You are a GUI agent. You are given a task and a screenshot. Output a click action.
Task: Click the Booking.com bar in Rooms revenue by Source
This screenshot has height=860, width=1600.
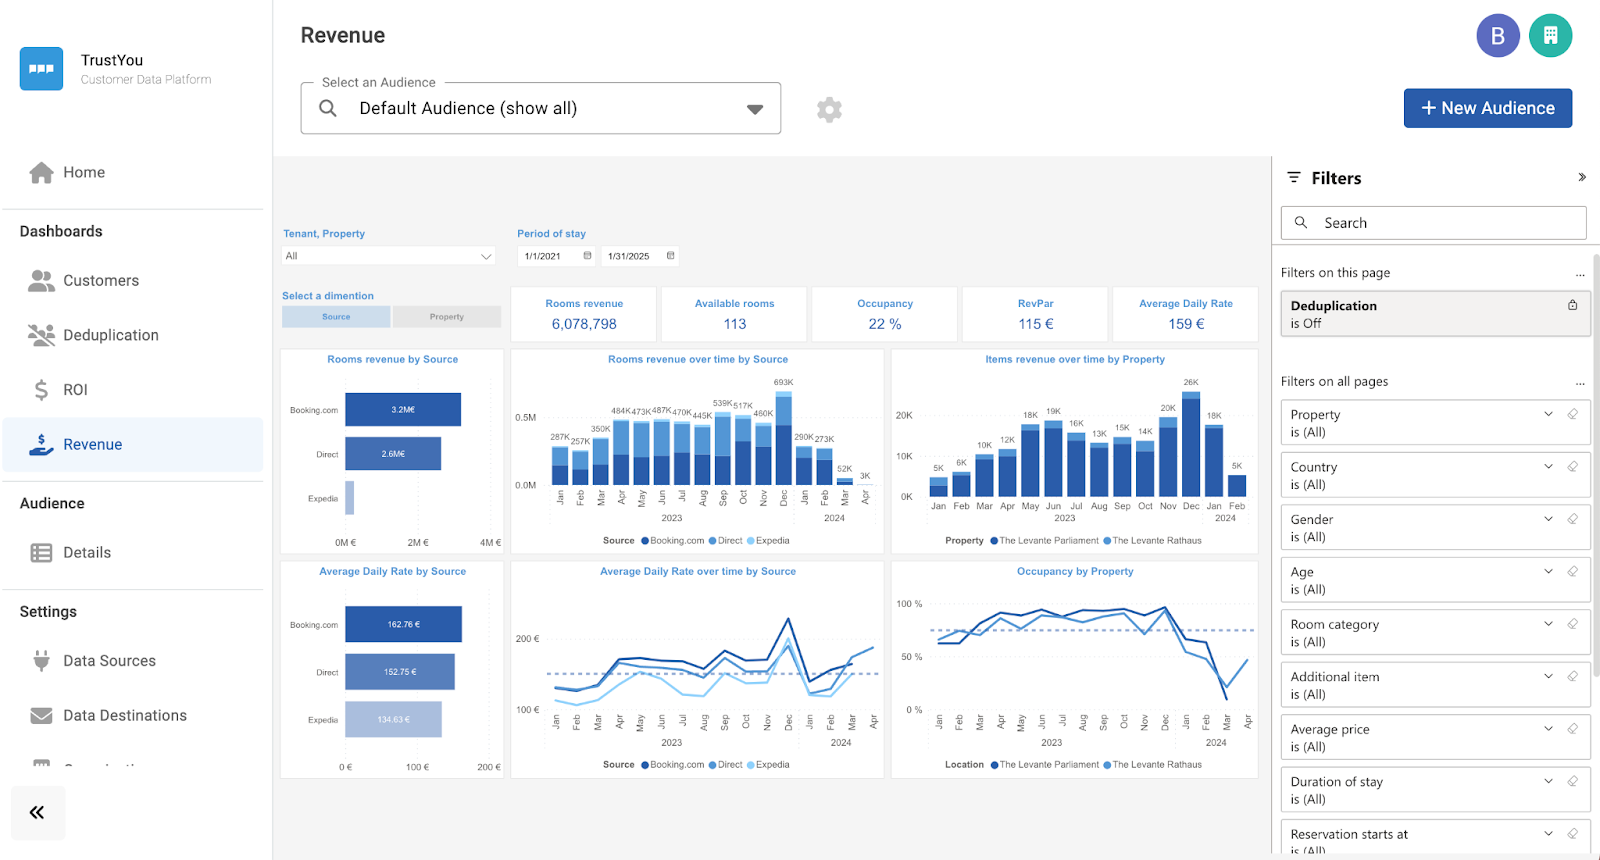click(403, 410)
